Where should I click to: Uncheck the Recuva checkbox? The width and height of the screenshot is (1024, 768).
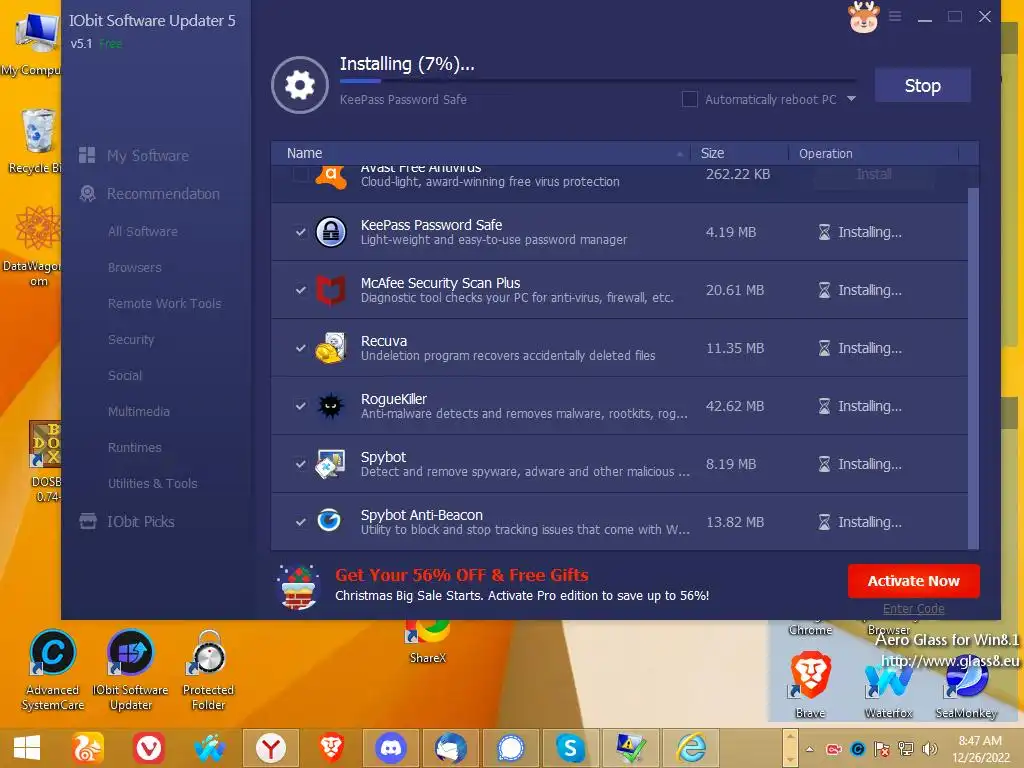(x=300, y=348)
